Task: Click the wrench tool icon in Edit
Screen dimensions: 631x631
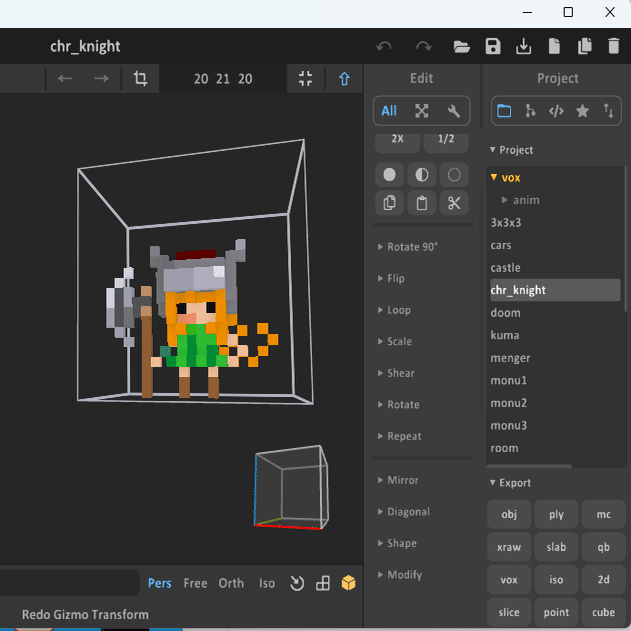Action: coord(454,111)
